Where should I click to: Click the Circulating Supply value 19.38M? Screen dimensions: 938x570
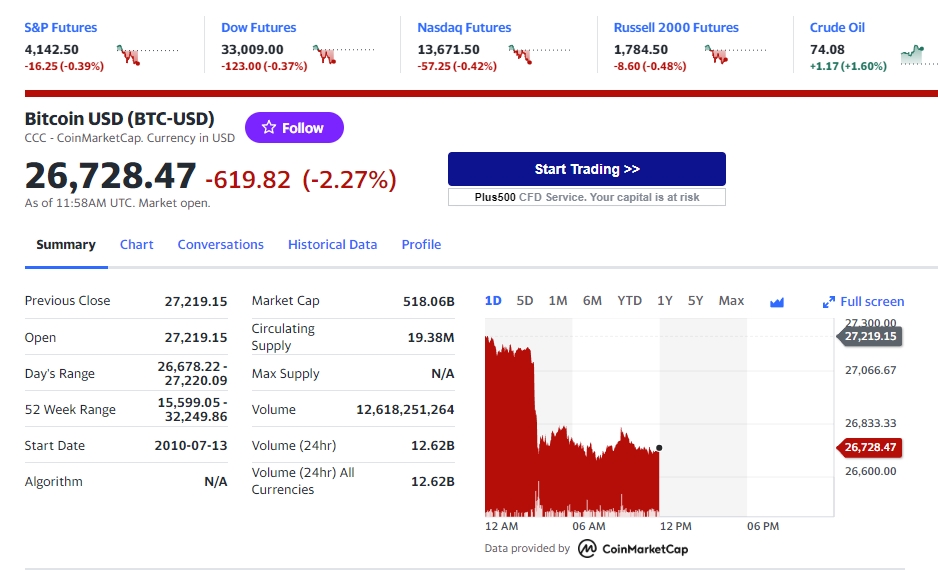coord(431,337)
